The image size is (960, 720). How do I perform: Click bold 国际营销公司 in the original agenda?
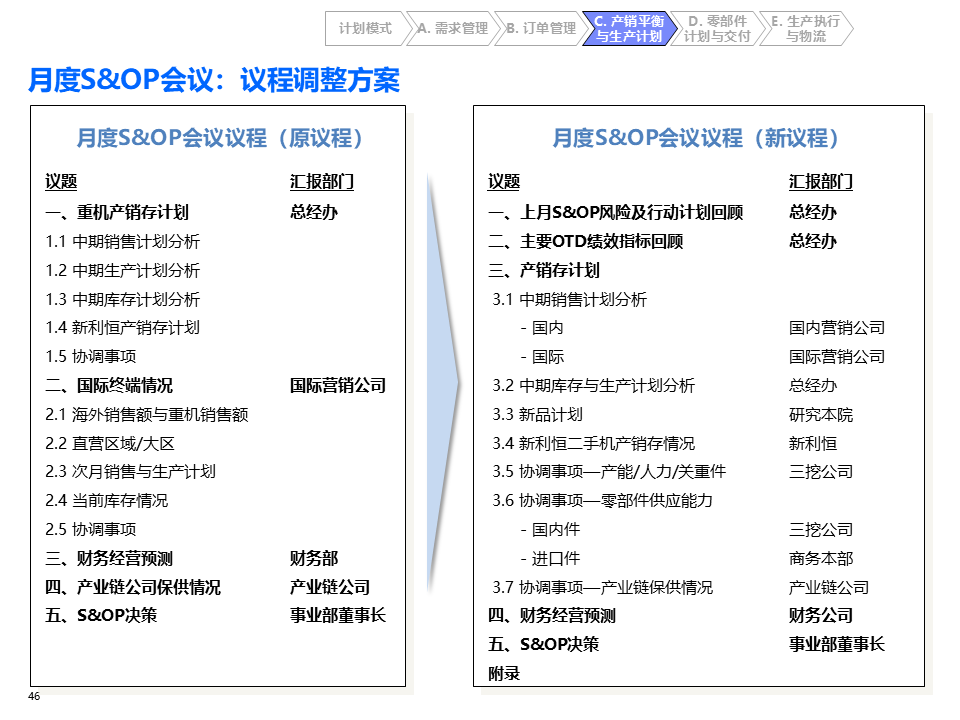pos(338,386)
